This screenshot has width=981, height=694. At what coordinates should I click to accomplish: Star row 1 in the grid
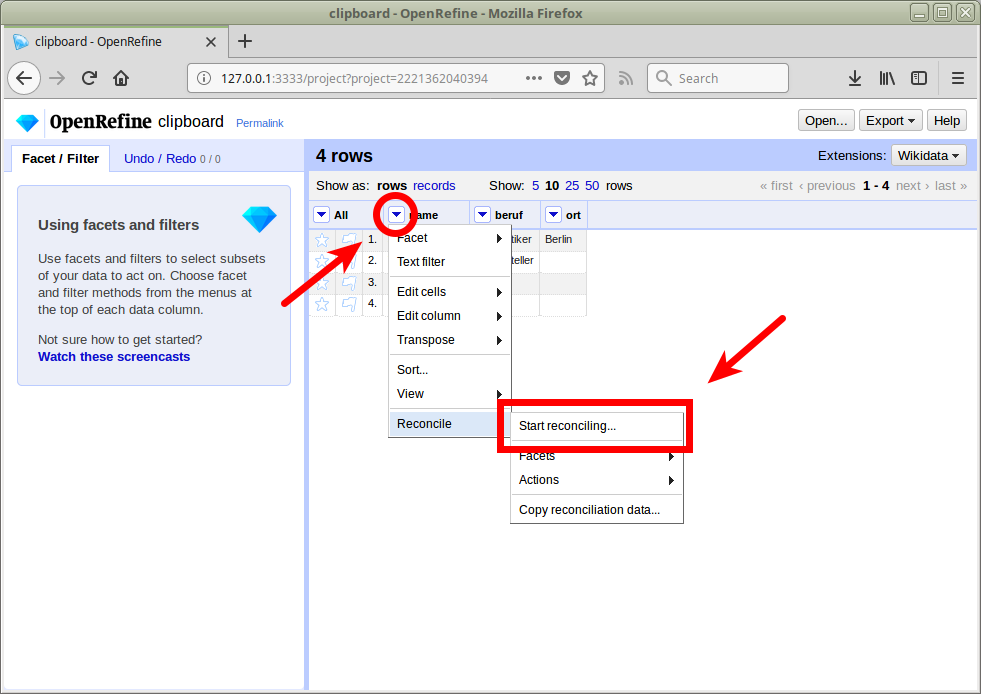322,240
